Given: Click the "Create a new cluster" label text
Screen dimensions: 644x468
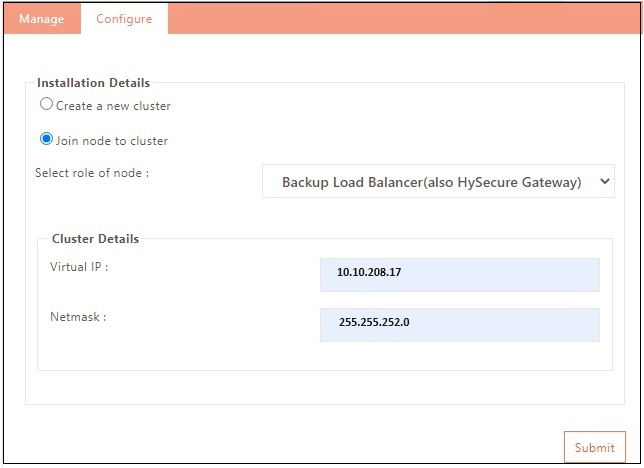Looking at the screenshot, I should pyautogui.click(x=113, y=106).
